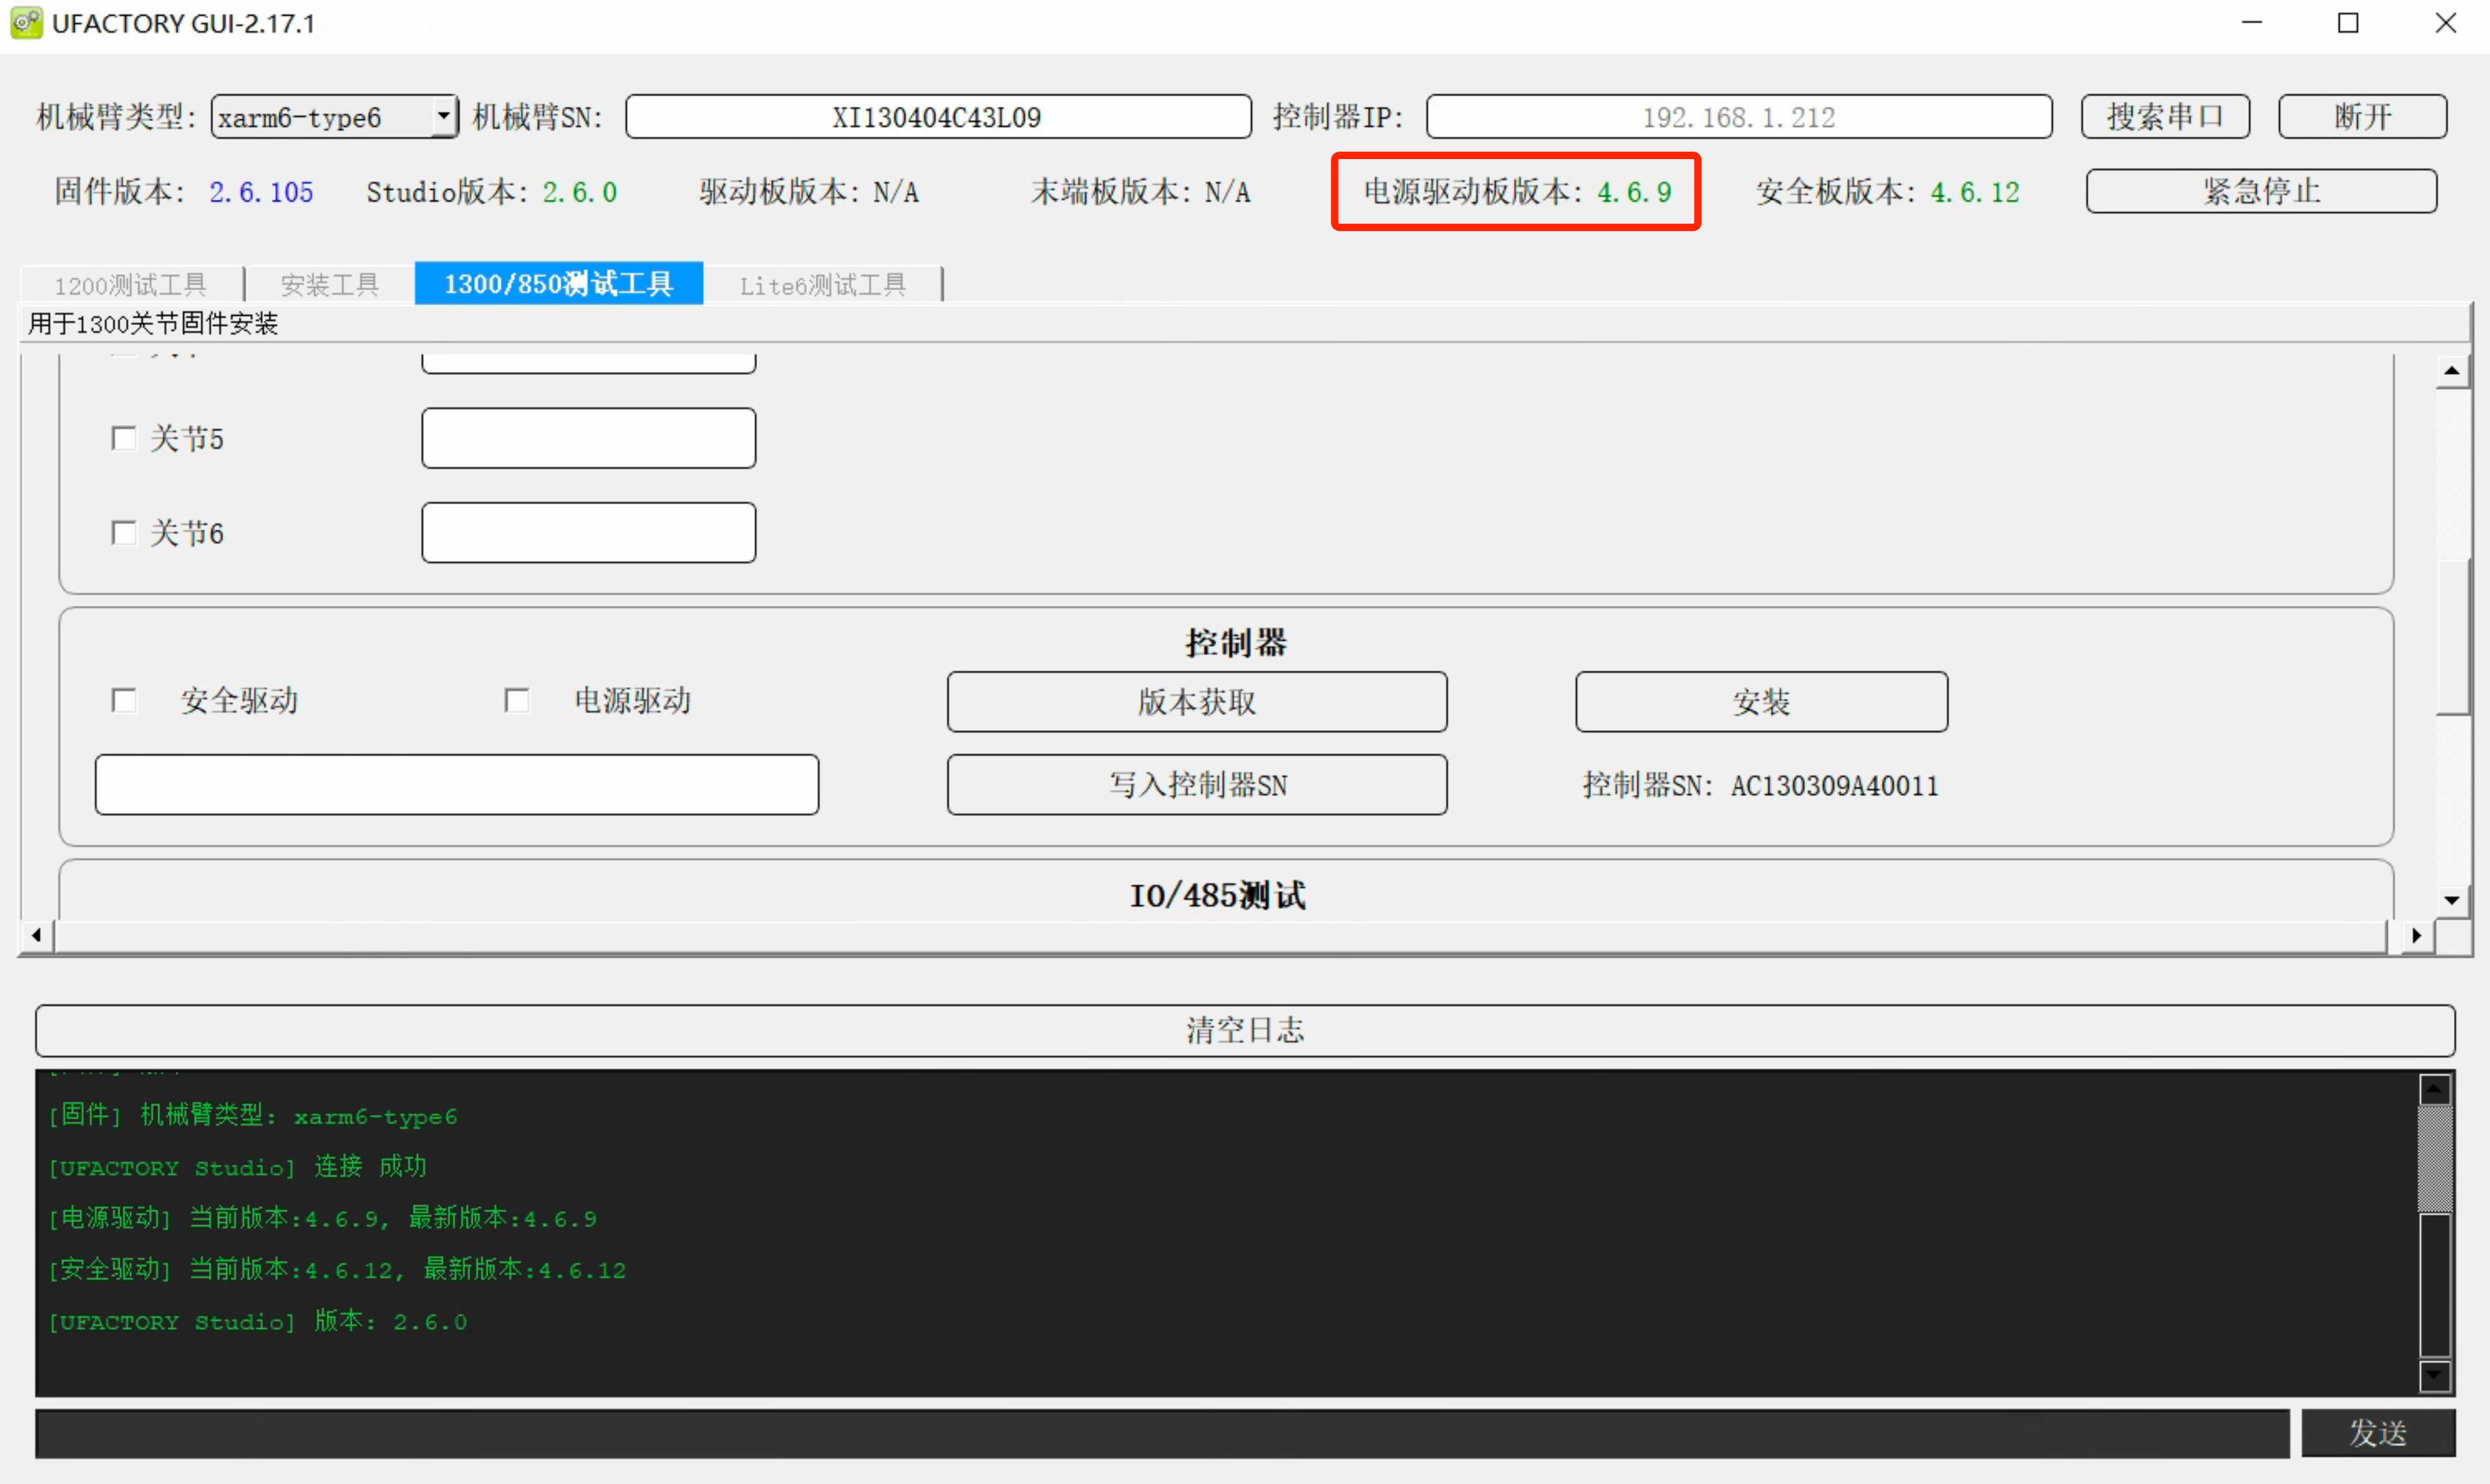Image resolution: width=2490 pixels, height=1484 pixels.
Task: Click the [安全驱动] 当前版本 log line
Action: [337, 1269]
